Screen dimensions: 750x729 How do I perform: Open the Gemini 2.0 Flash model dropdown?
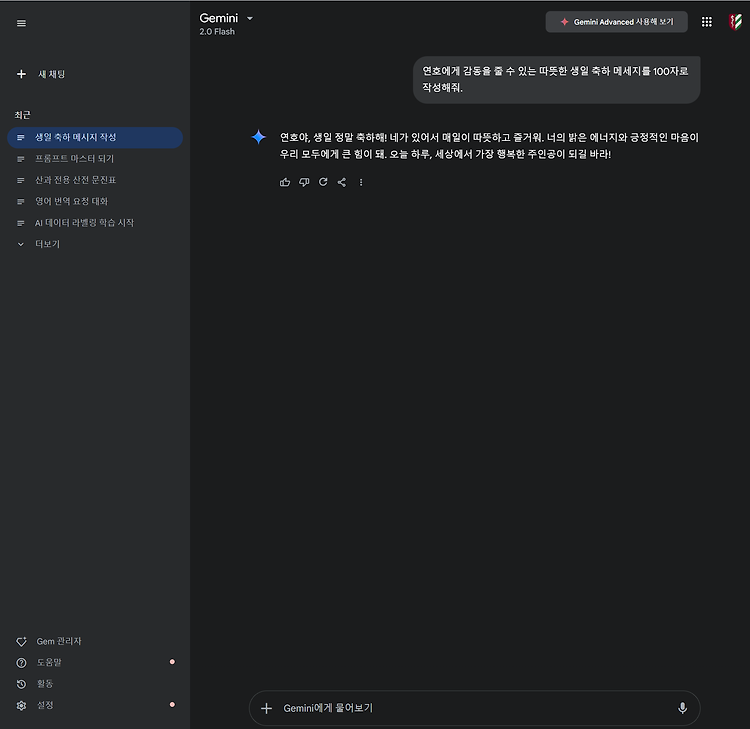click(x=226, y=23)
